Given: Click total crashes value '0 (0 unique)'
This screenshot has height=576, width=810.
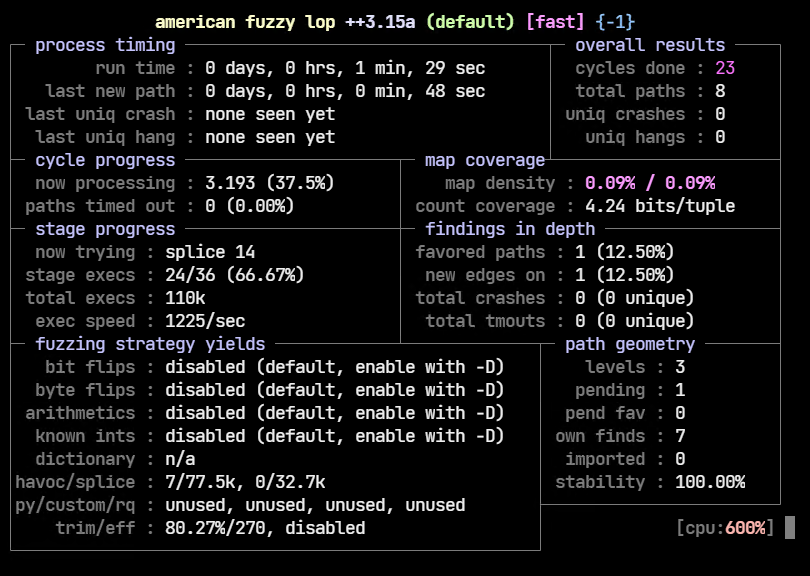Looking at the screenshot, I should coord(635,298).
